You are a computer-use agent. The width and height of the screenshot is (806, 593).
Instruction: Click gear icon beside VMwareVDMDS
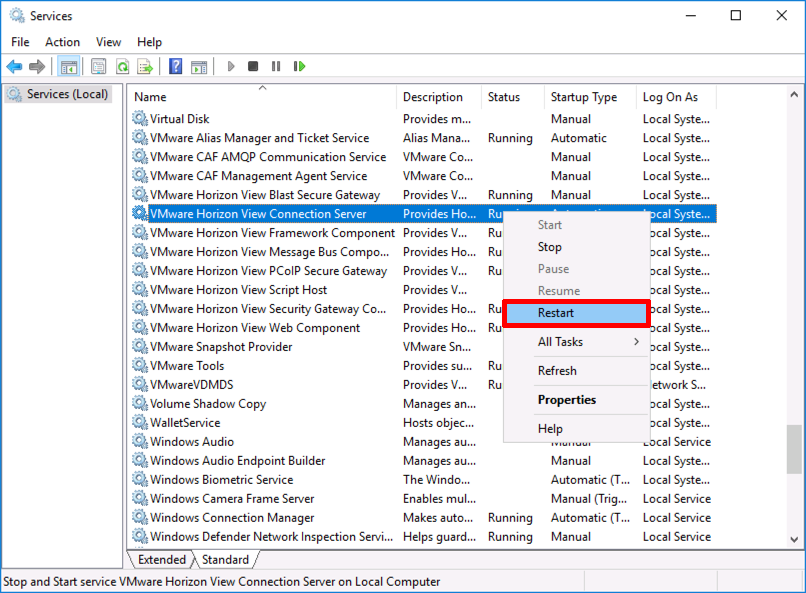pyautogui.click(x=139, y=384)
